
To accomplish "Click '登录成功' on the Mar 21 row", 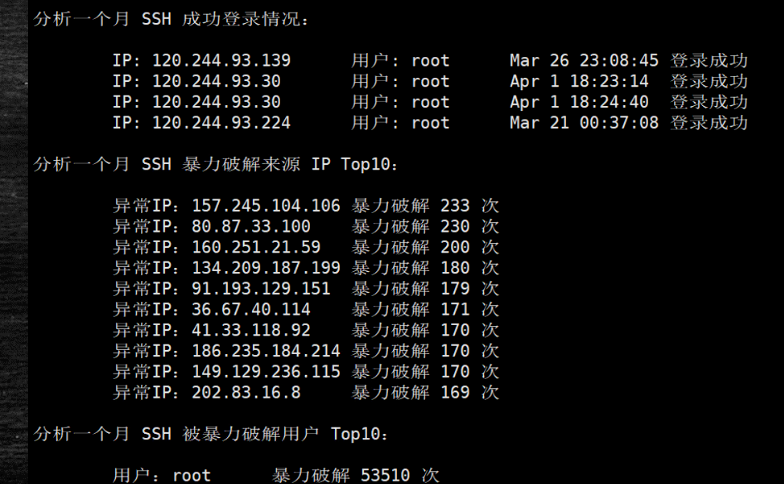I will (709, 122).
